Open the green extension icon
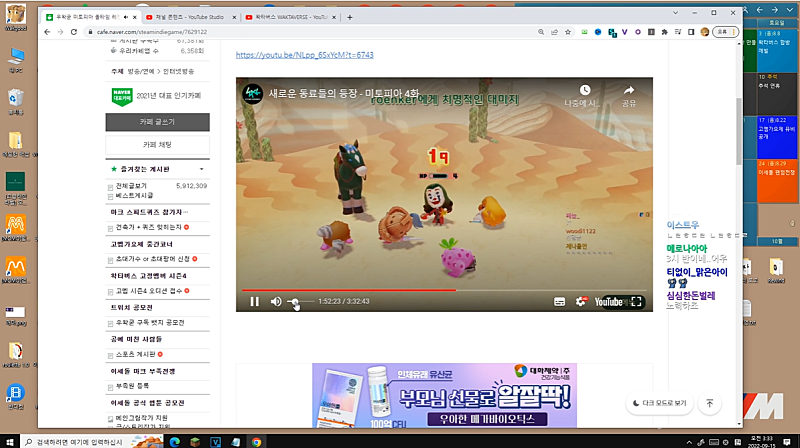Image resolution: width=800 pixels, height=448 pixels. pos(585,32)
